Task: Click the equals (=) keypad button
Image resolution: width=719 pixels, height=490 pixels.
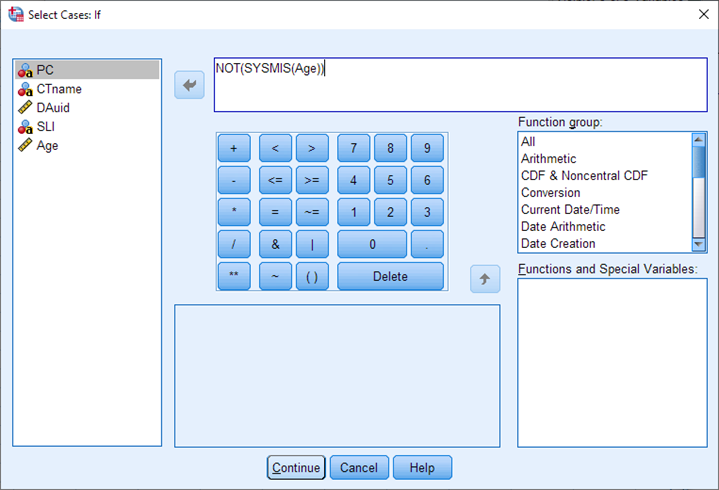Action: tap(275, 212)
